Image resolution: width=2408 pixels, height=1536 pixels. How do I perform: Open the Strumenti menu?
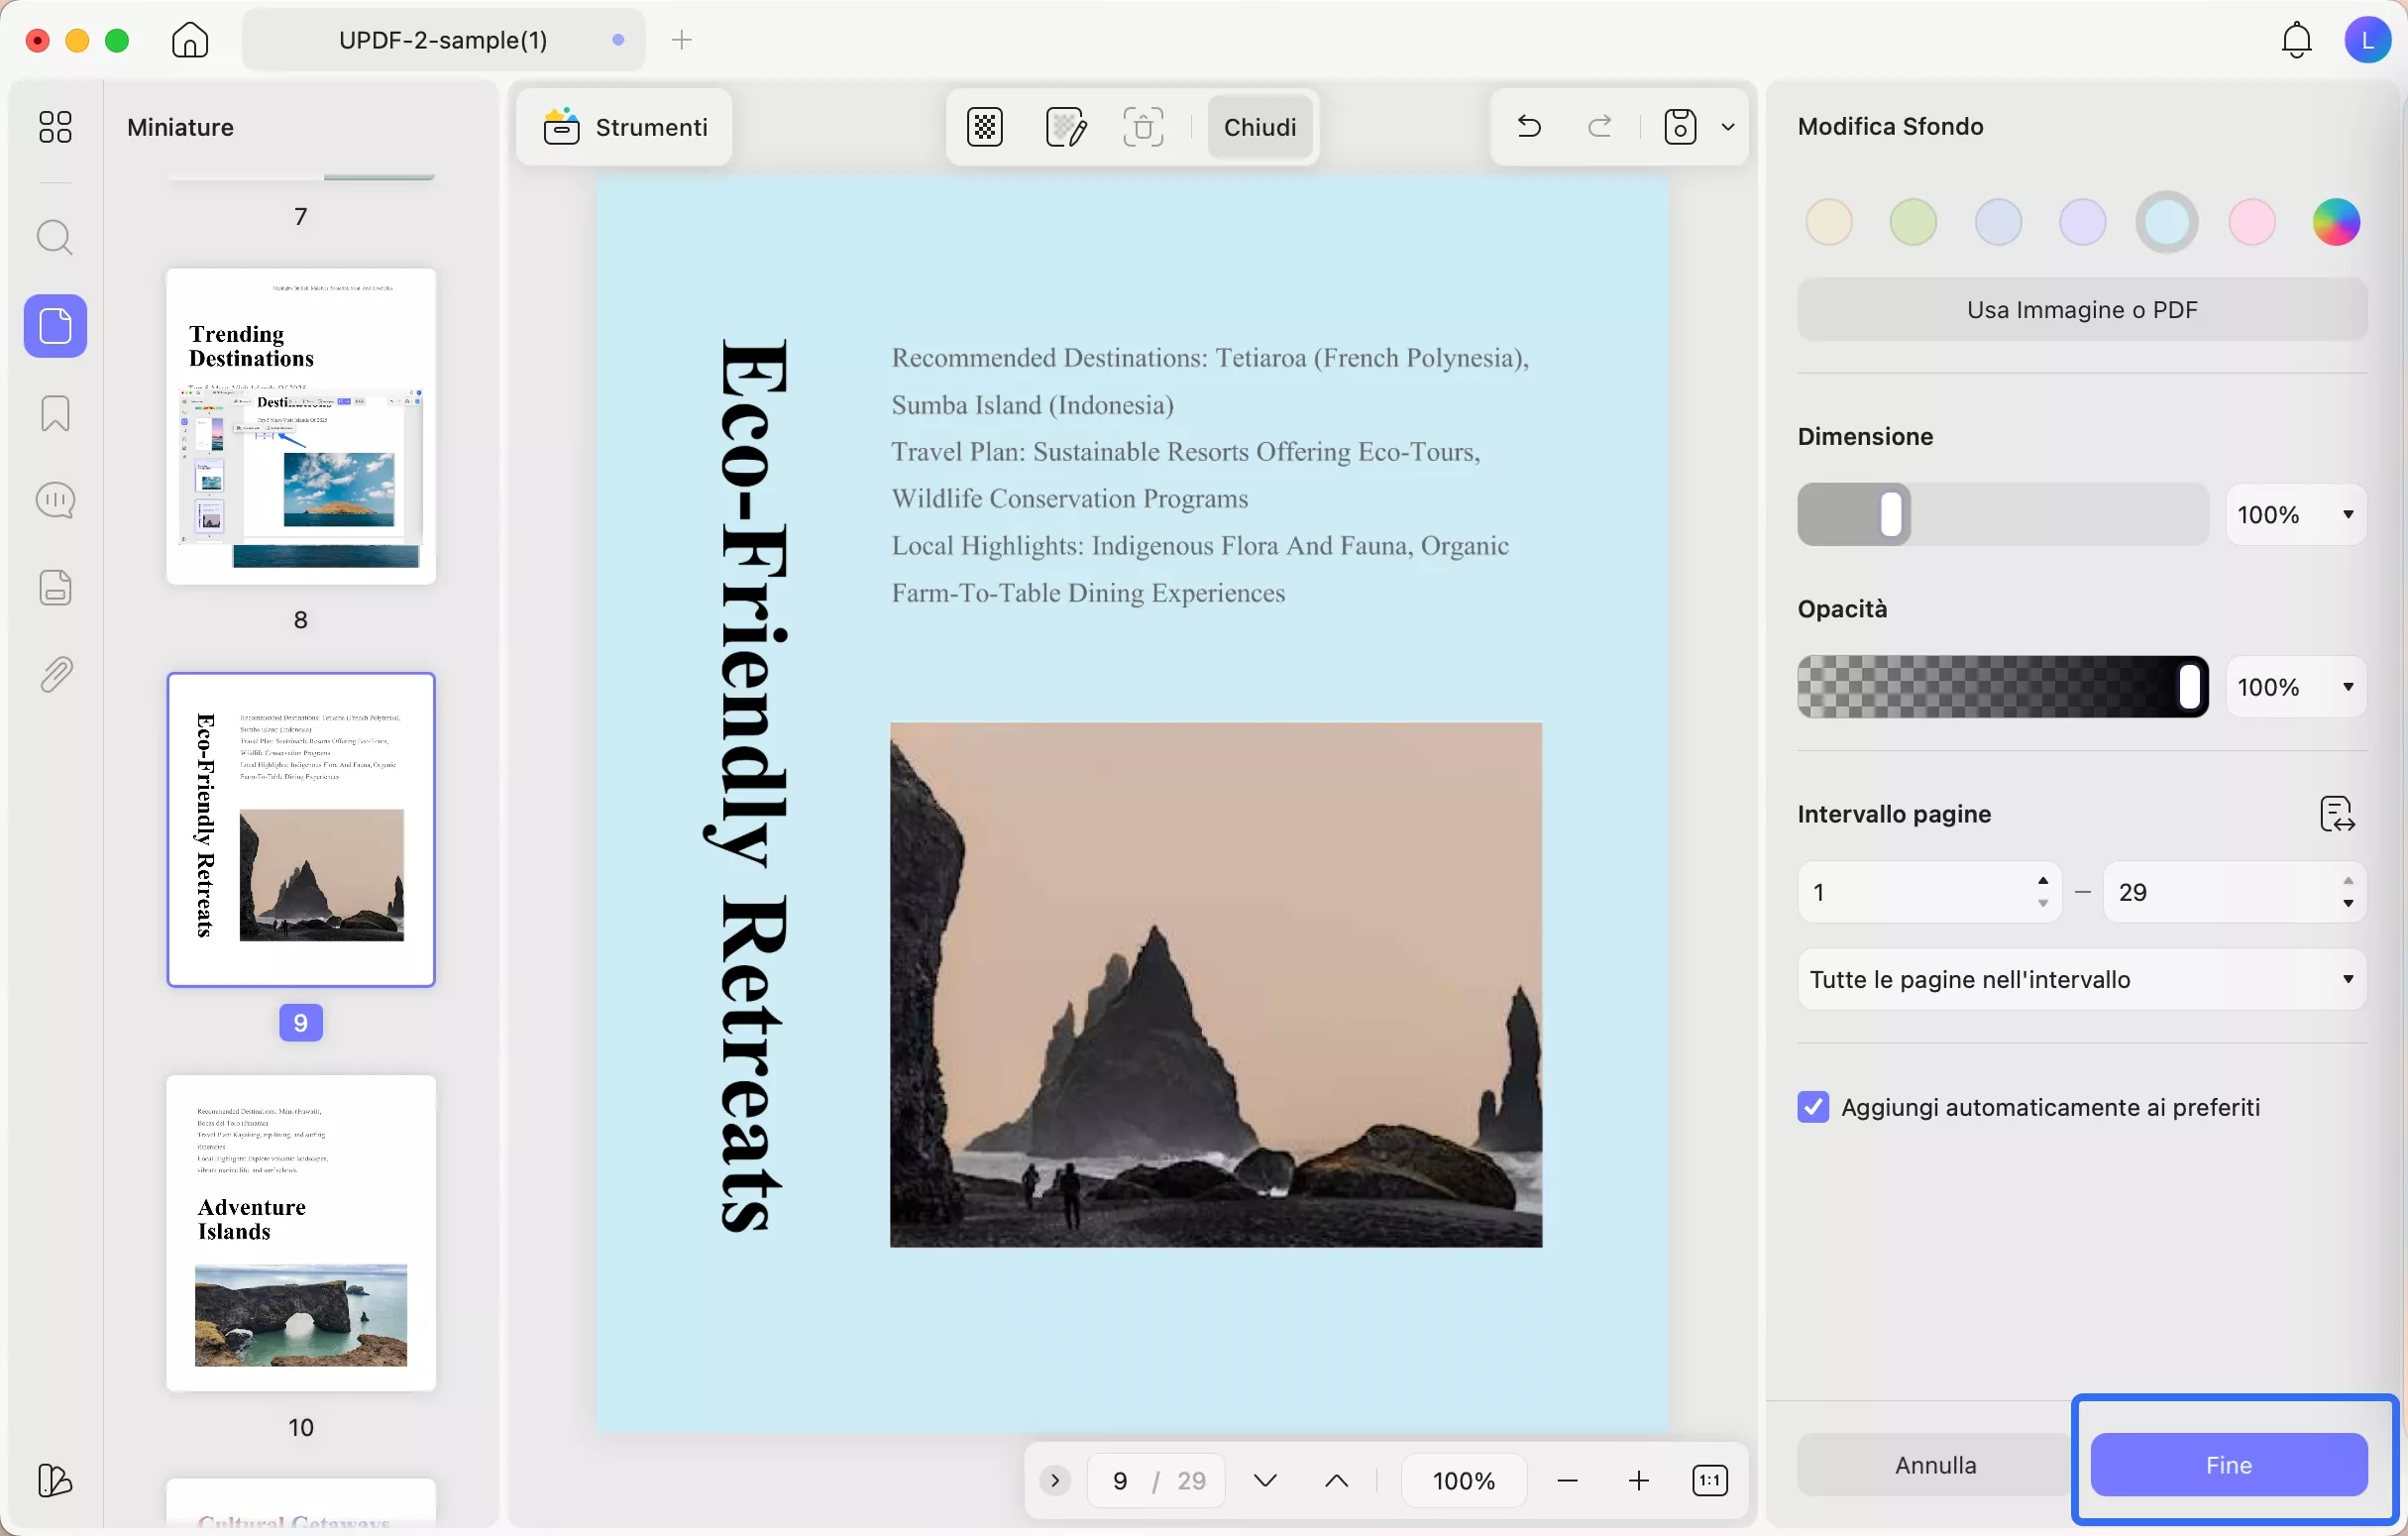pos(625,127)
